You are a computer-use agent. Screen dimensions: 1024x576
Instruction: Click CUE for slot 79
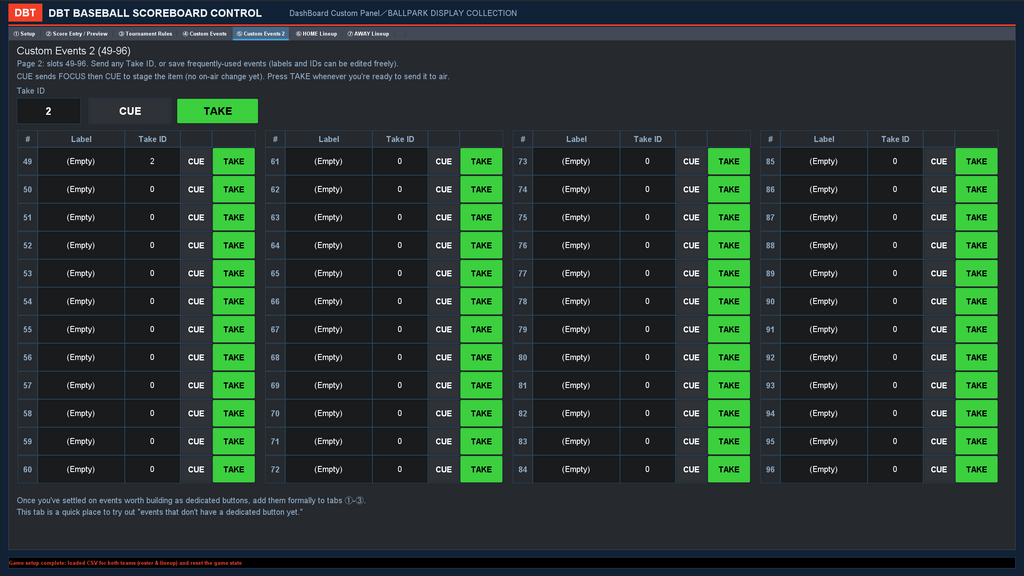691,330
